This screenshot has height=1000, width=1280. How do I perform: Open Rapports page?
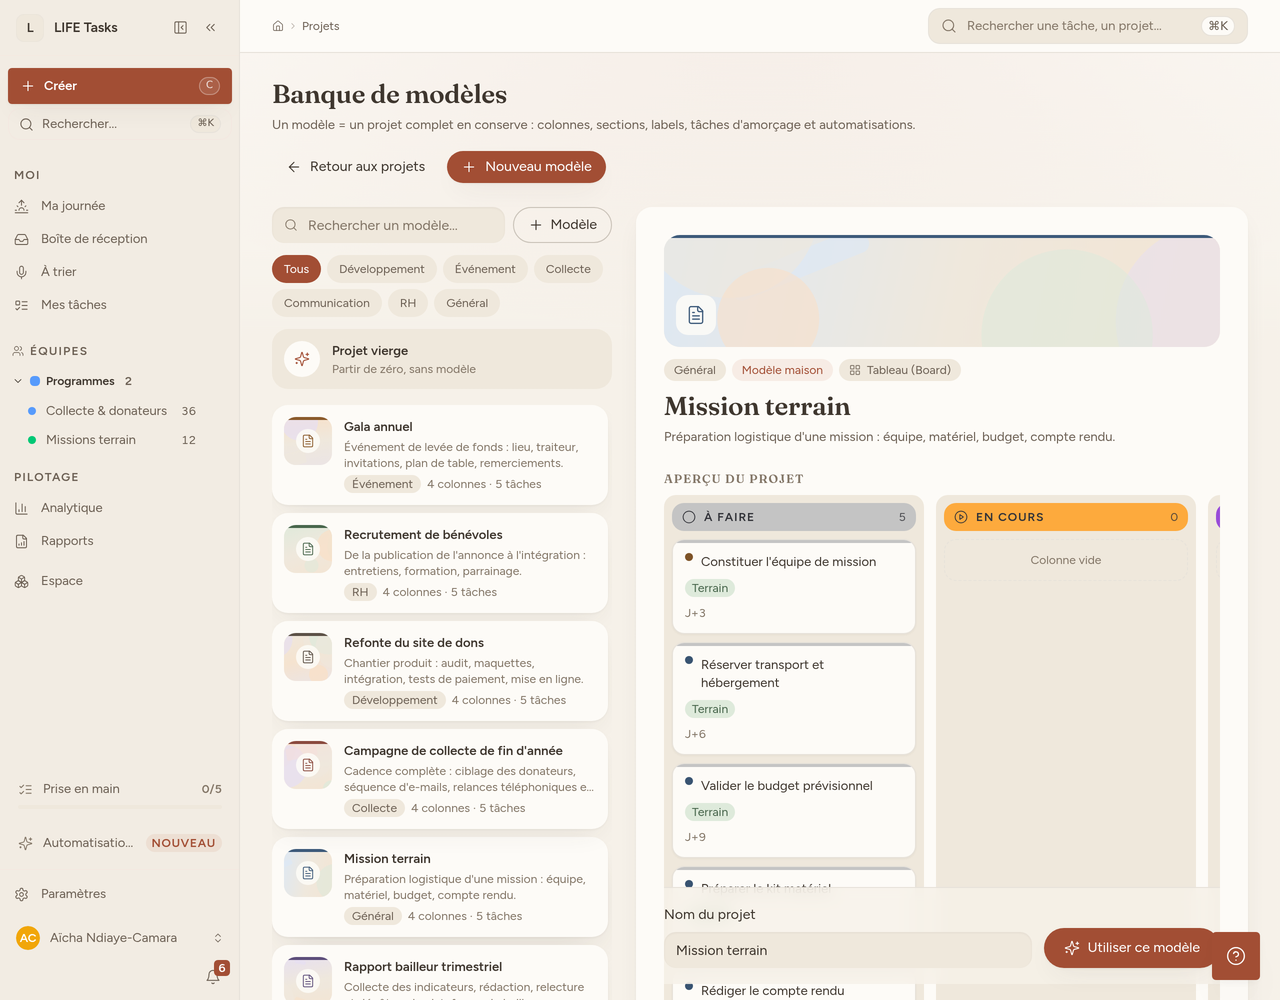[x=120, y=541]
